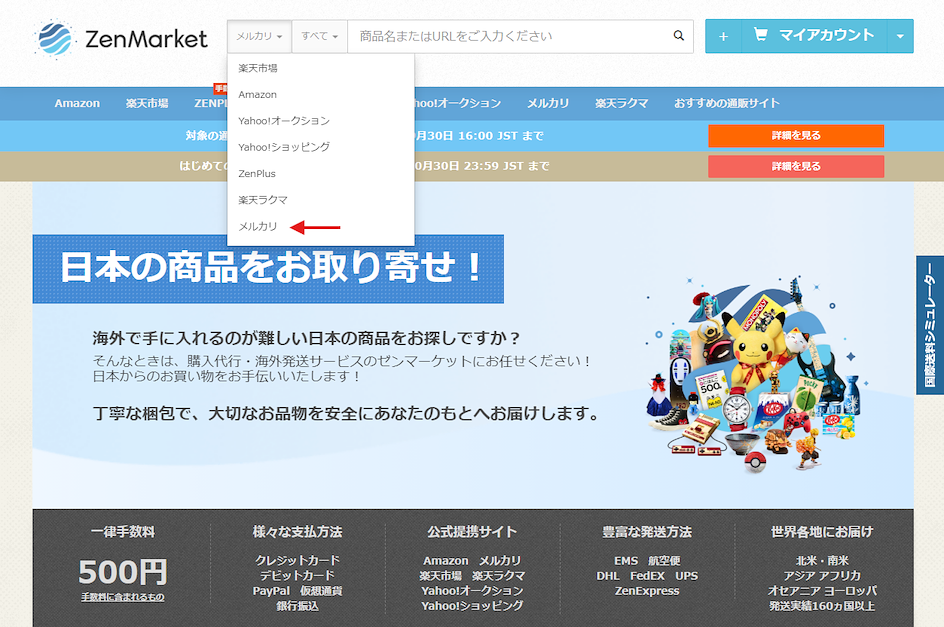Open 楽天市場 in the blue navigation bar

click(147, 103)
